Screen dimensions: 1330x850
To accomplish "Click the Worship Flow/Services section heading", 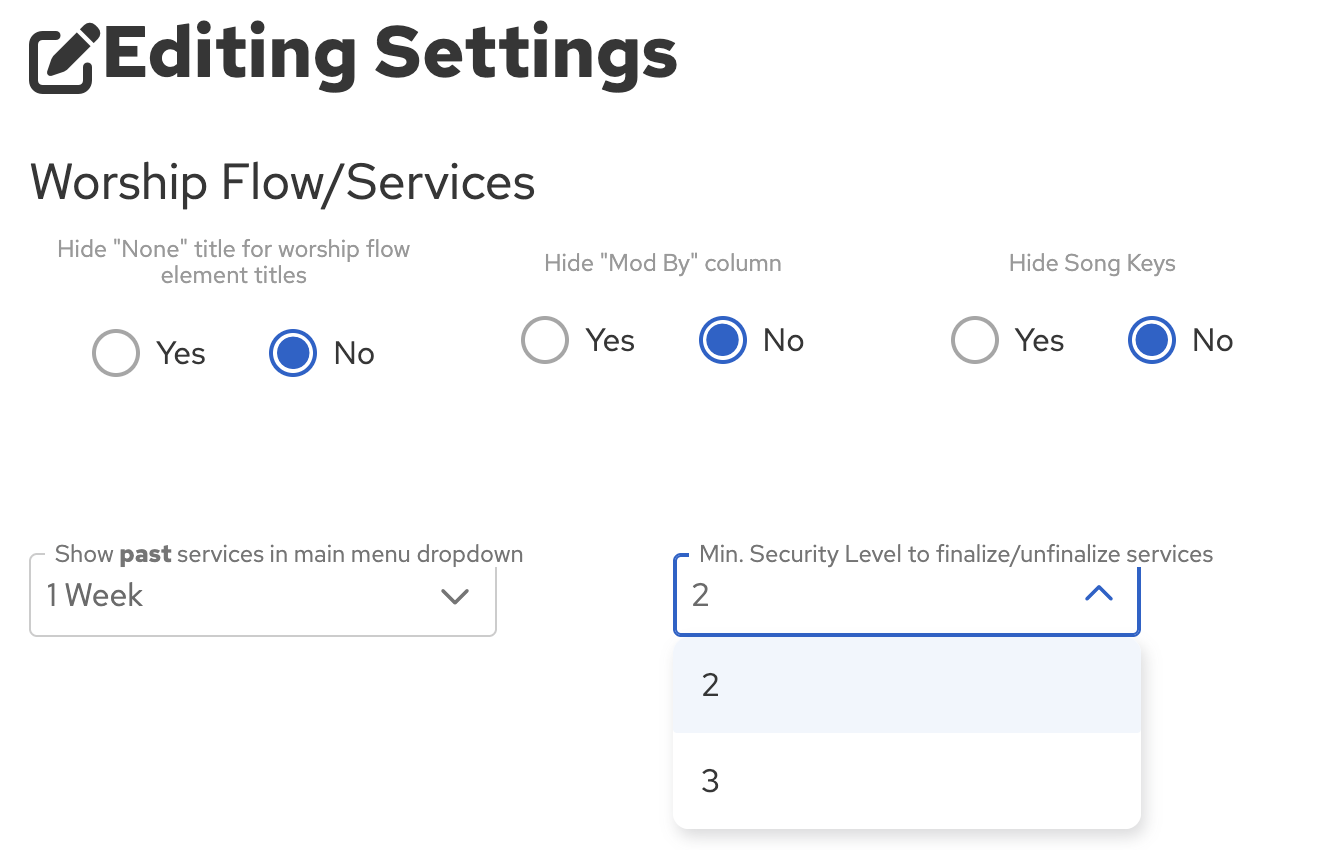I will [283, 183].
